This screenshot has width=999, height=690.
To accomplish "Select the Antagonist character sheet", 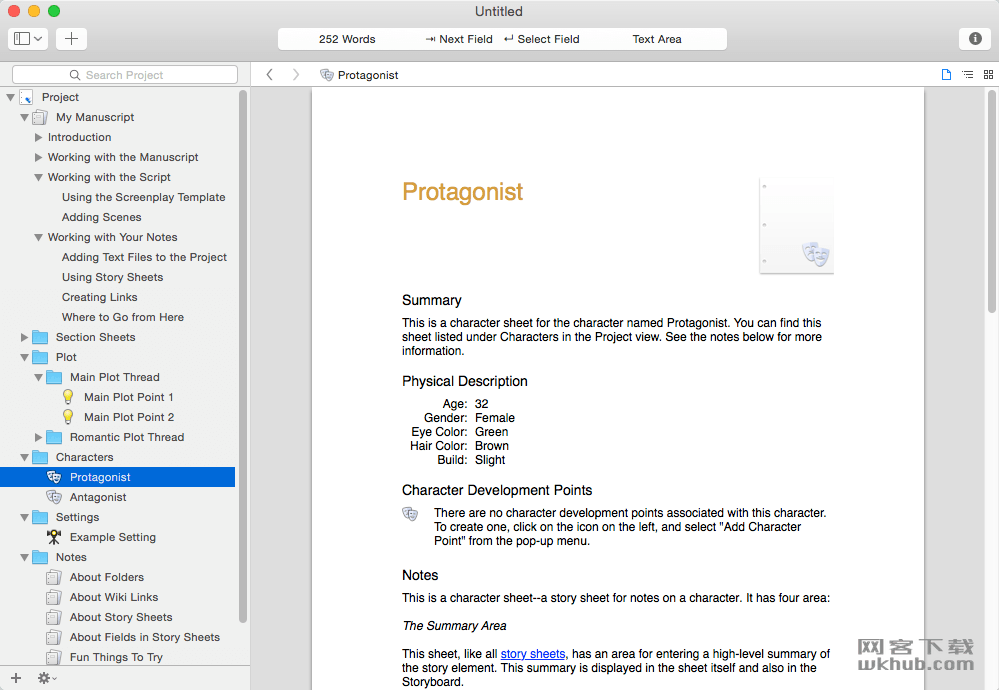I will pos(98,497).
